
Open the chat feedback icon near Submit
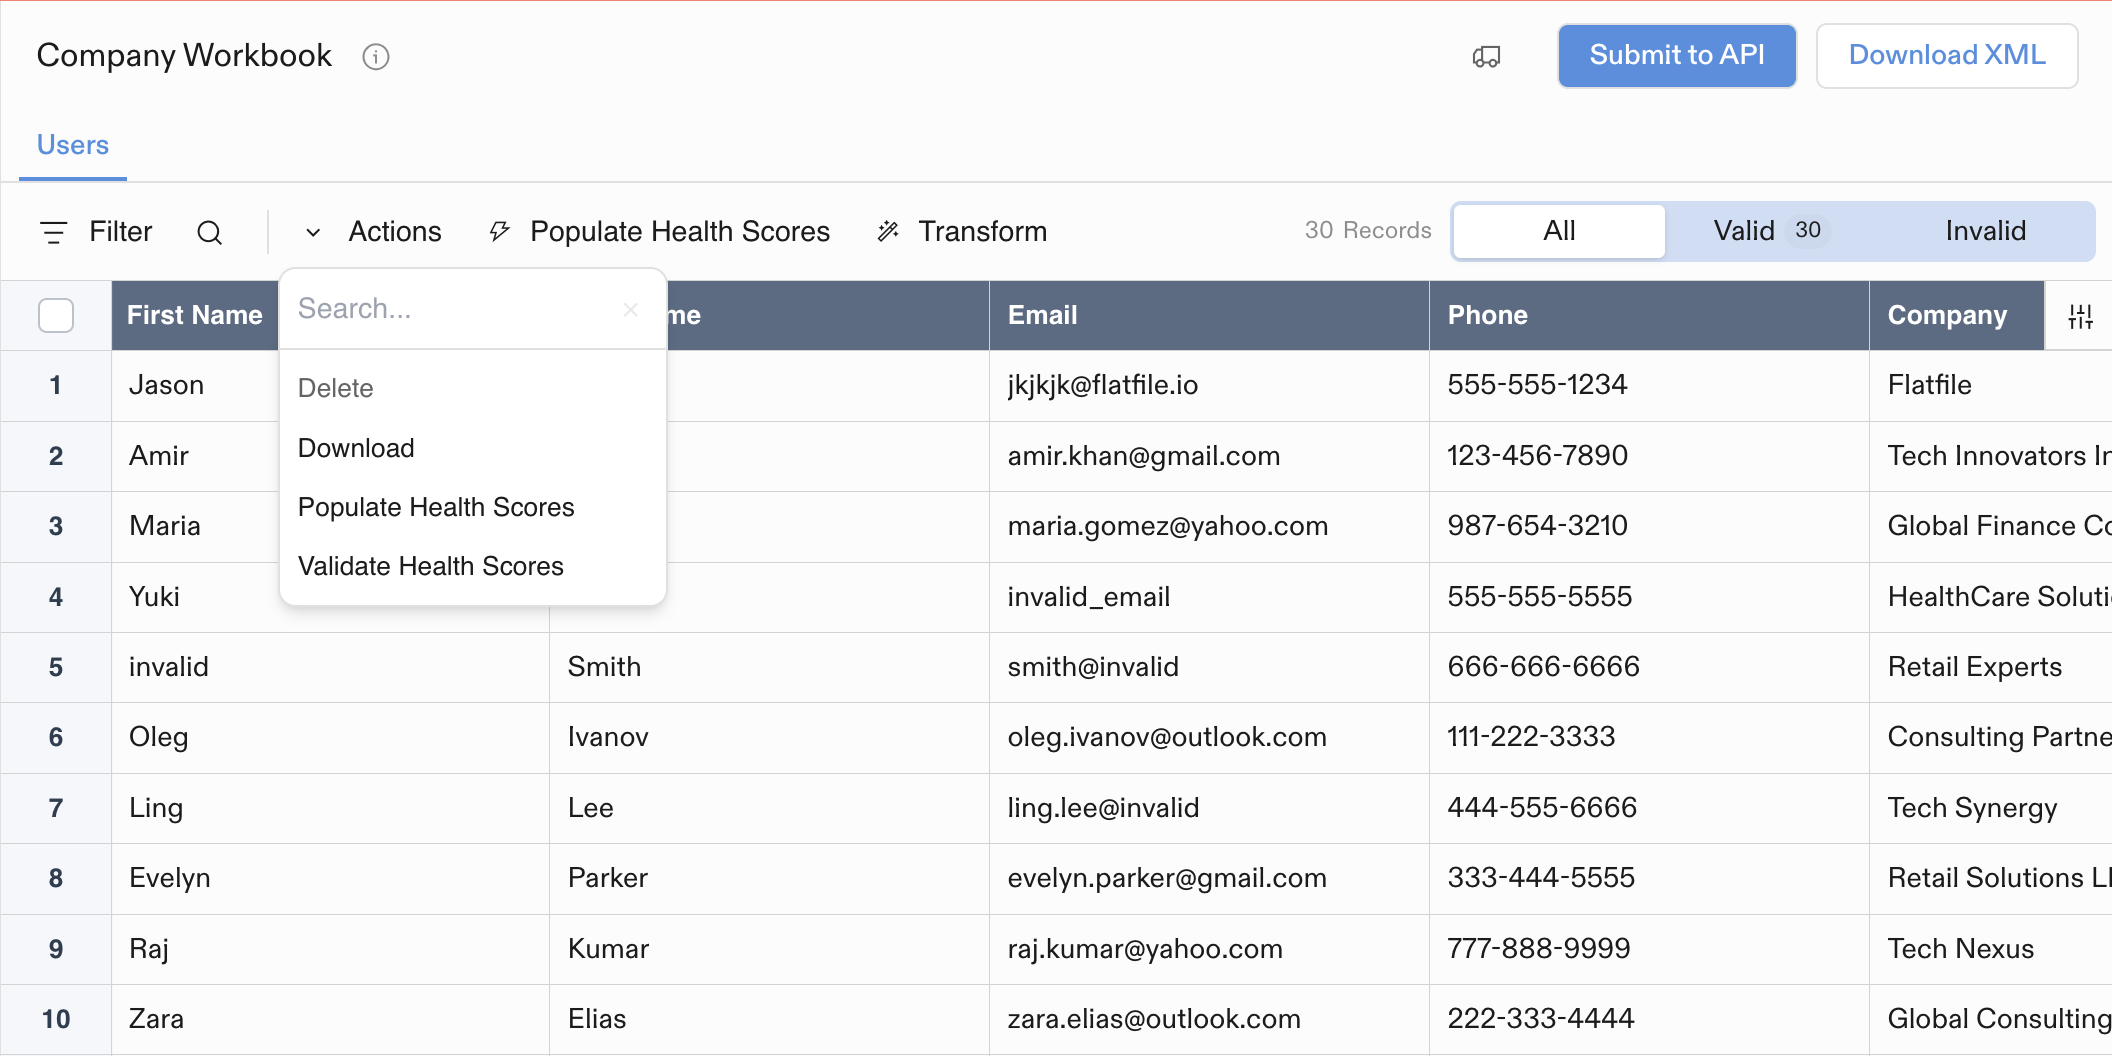[1486, 57]
